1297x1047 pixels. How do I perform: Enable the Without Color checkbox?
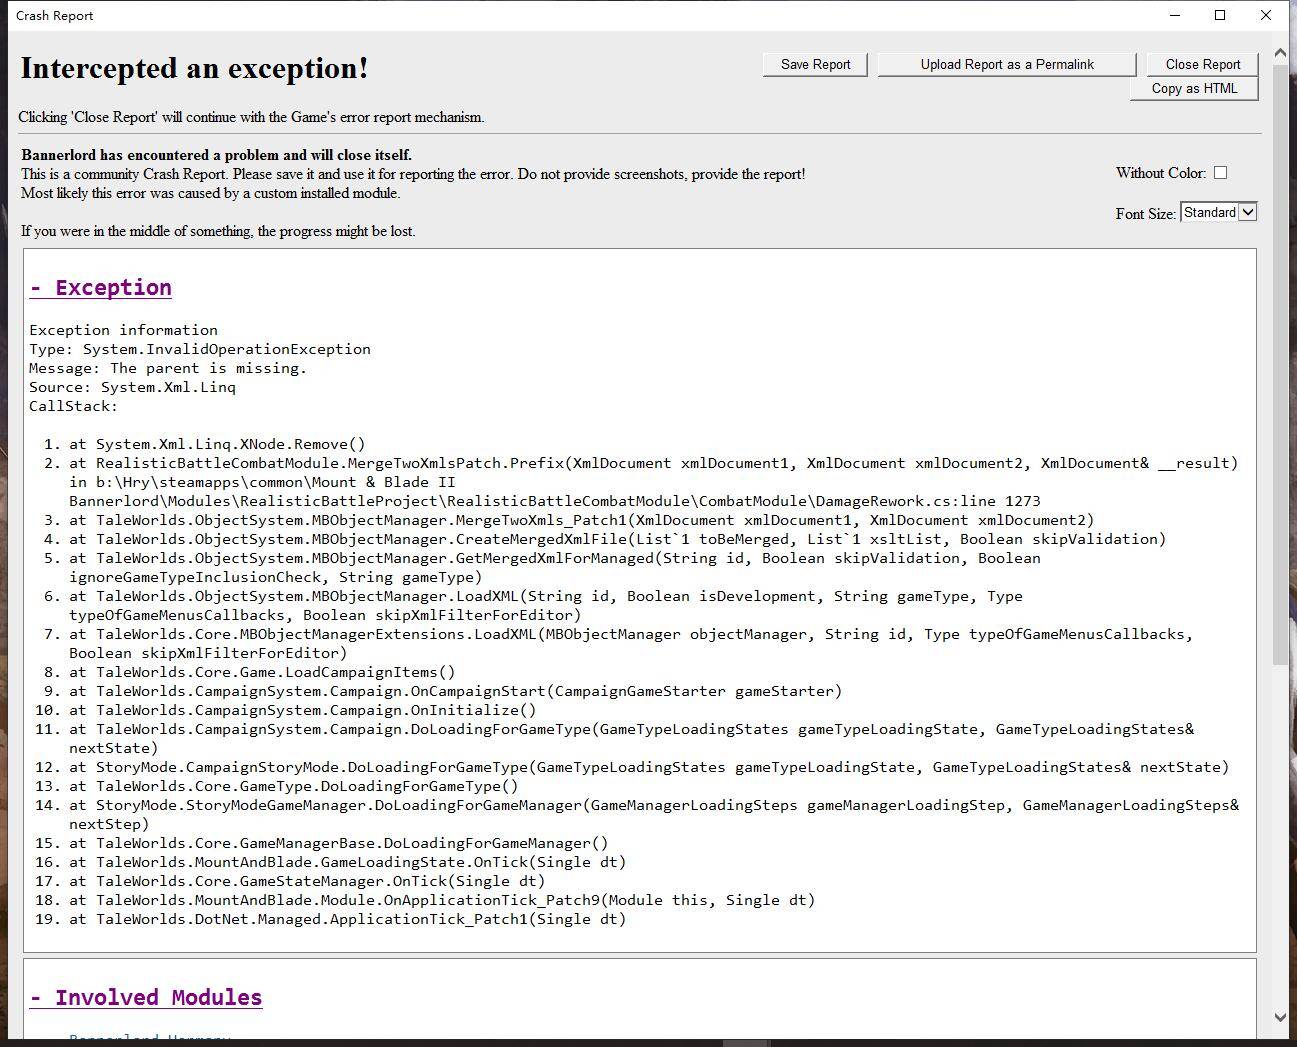tap(1220, 173)
